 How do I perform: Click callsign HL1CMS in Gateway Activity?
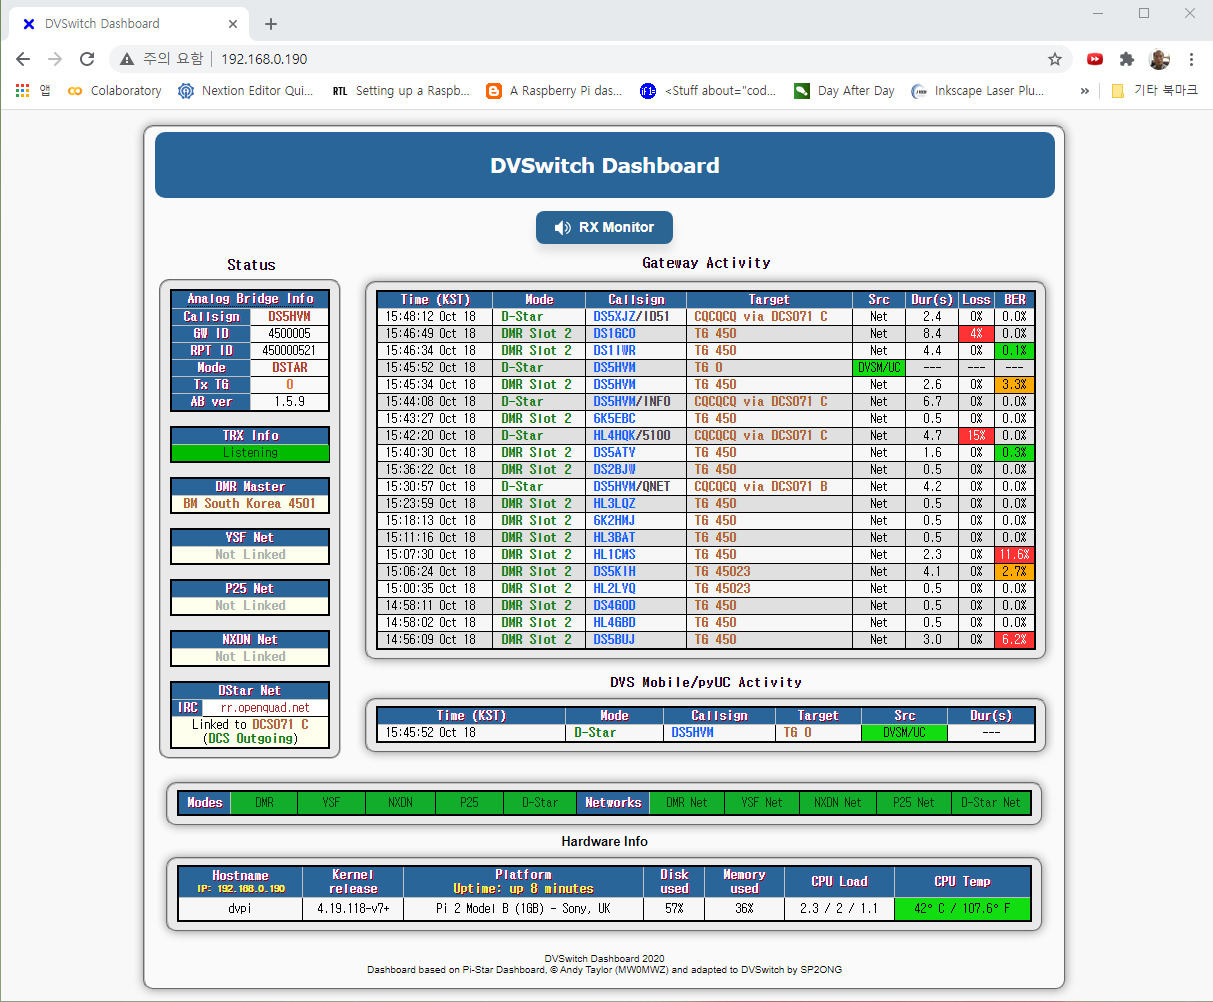pos(614,554)
